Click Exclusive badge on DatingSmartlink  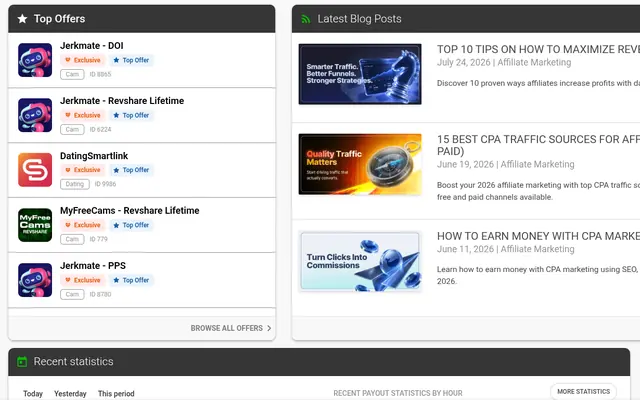[83, 170]
